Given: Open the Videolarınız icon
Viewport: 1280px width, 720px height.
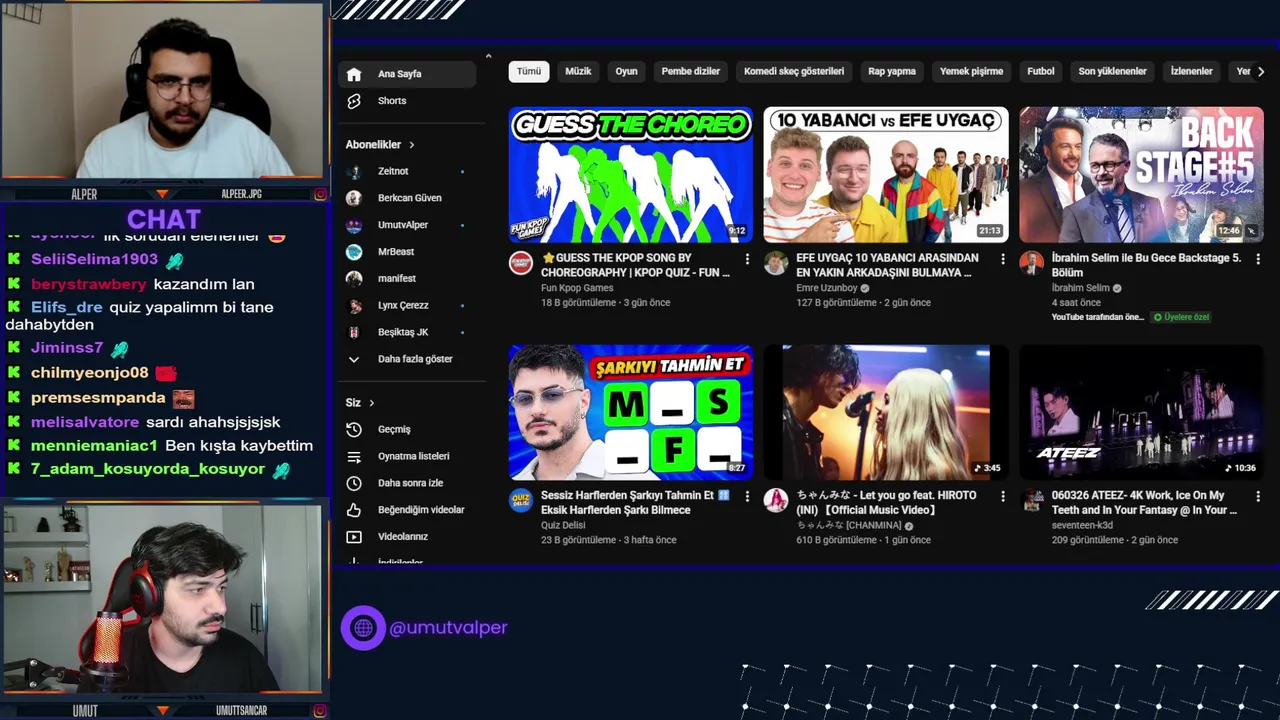Looking at the screenshot, I should (354, 537).
